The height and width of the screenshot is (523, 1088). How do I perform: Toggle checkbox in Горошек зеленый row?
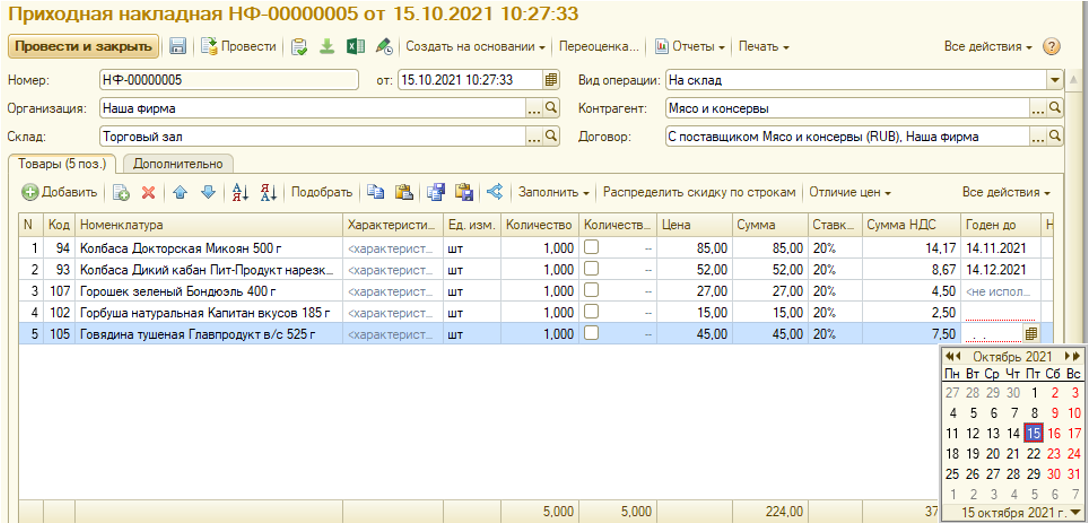592,292
